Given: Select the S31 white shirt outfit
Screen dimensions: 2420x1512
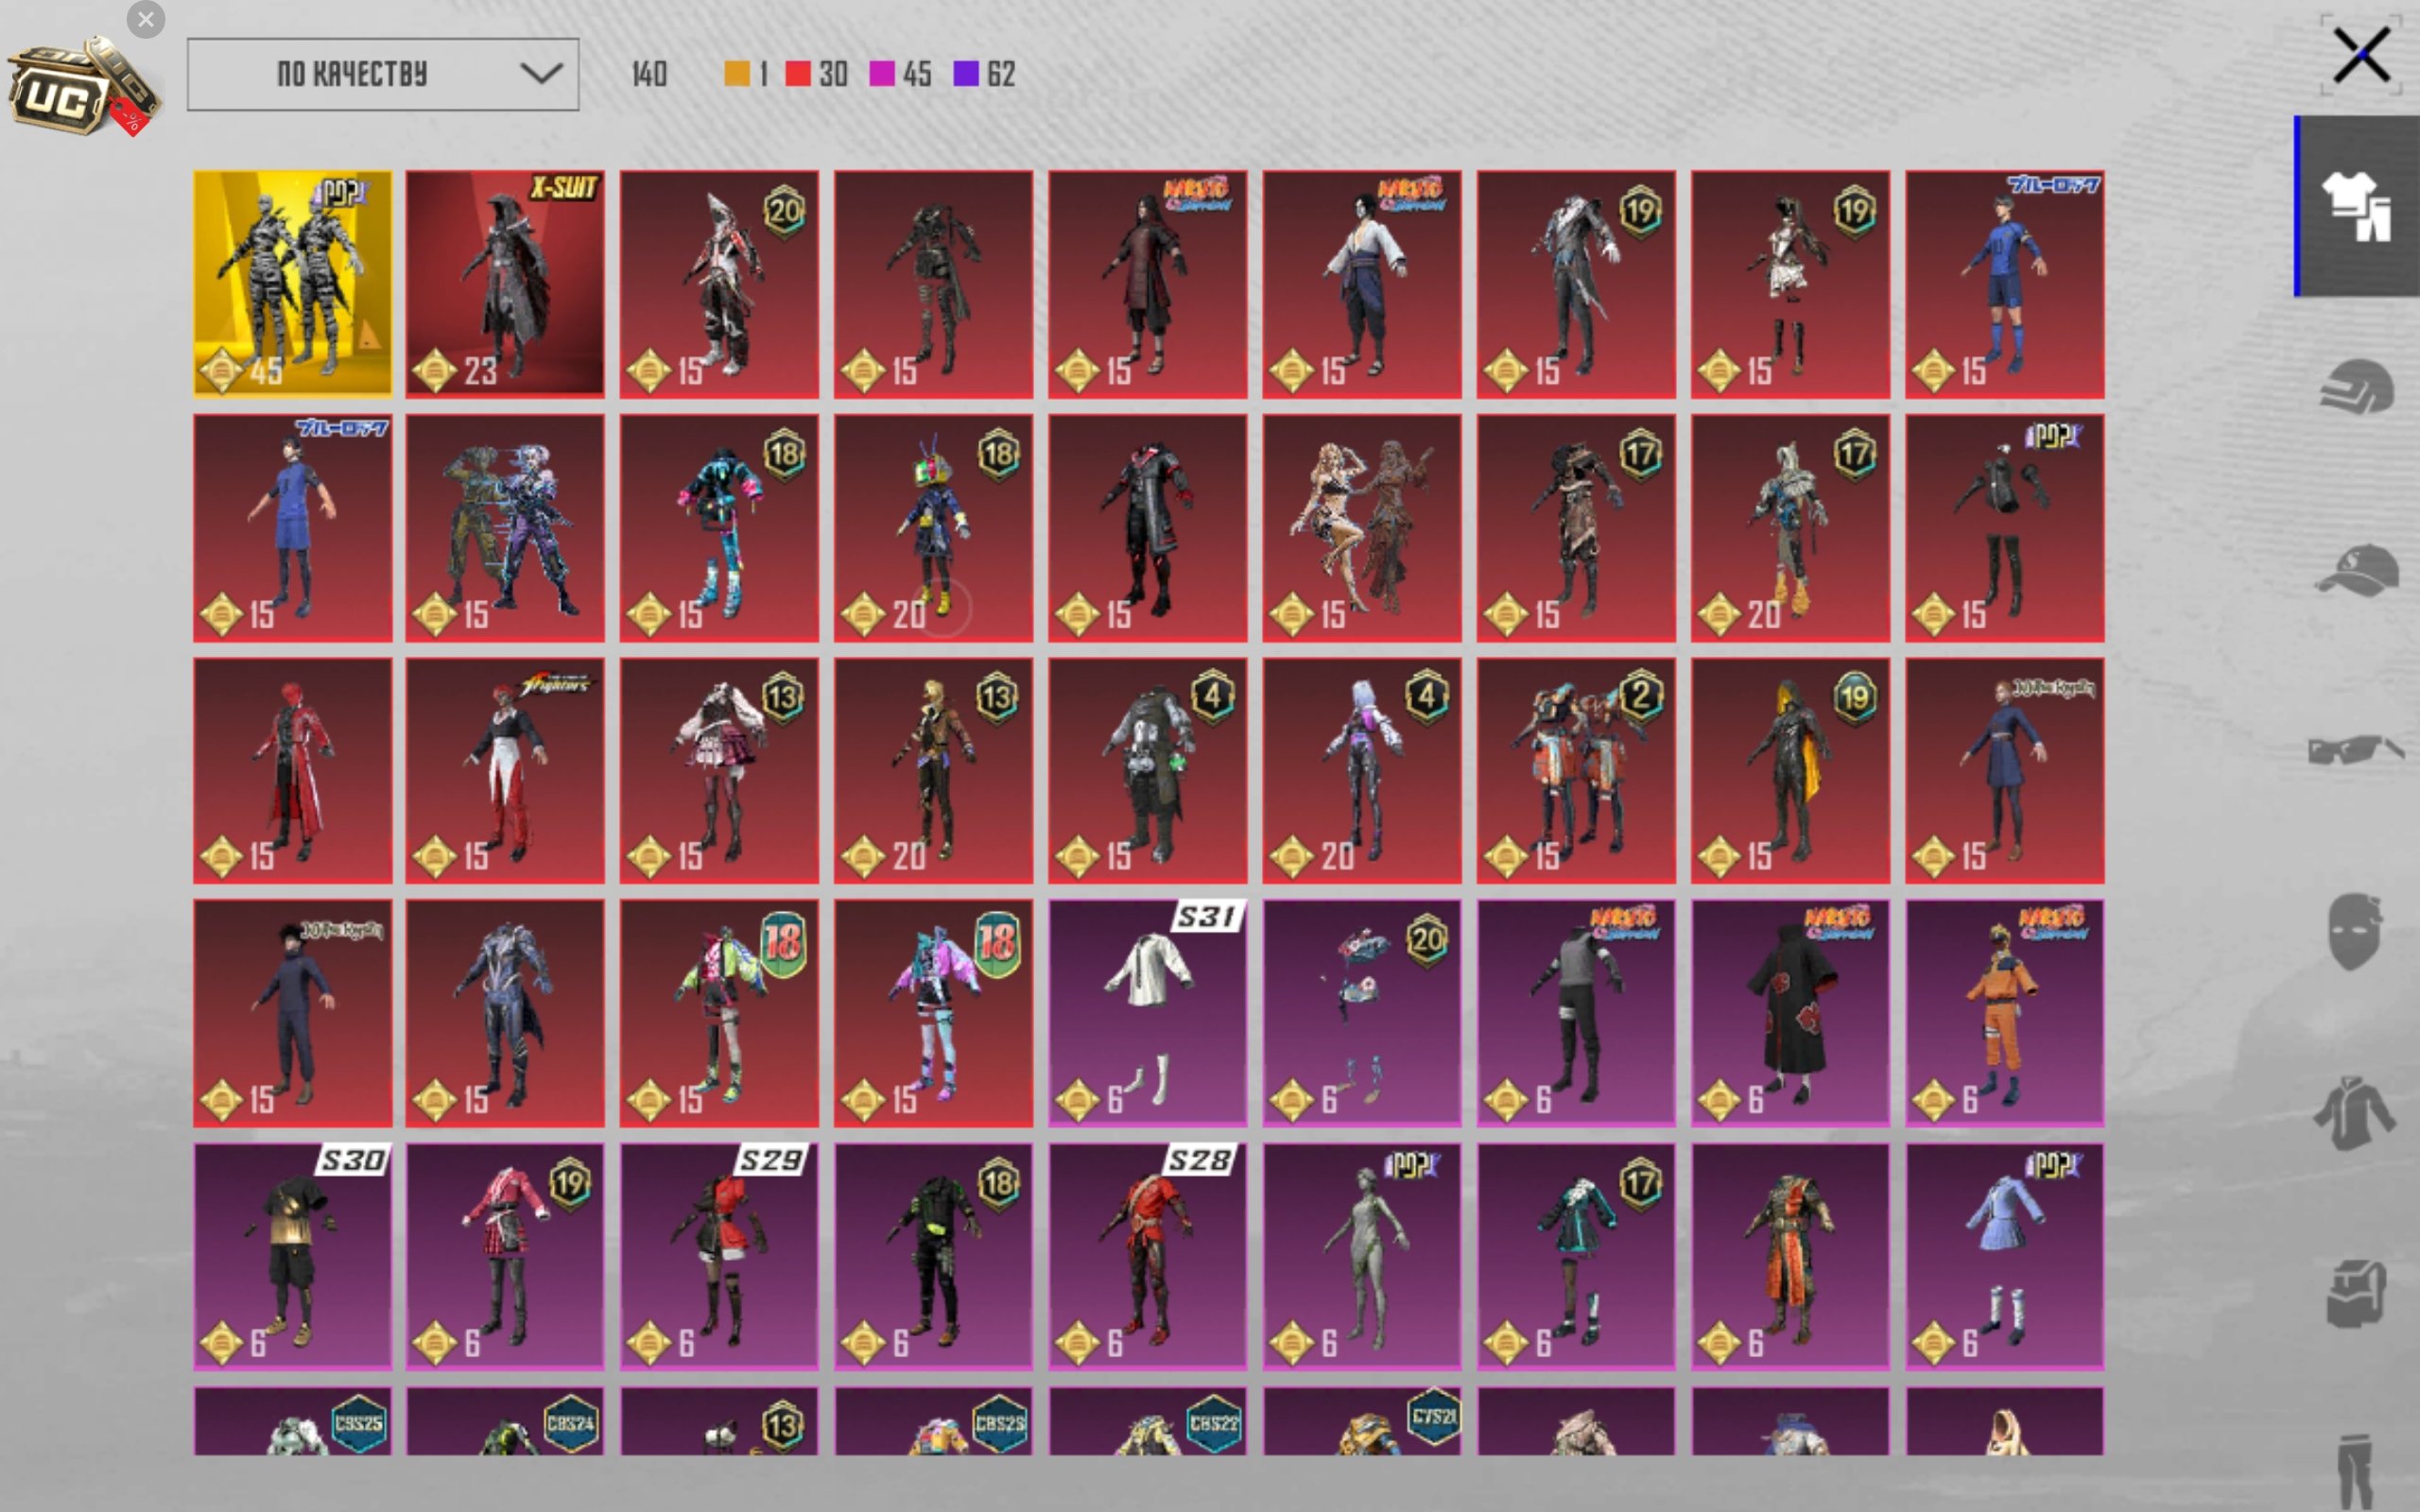Looking at the screenshot, I should 1148,1014.
